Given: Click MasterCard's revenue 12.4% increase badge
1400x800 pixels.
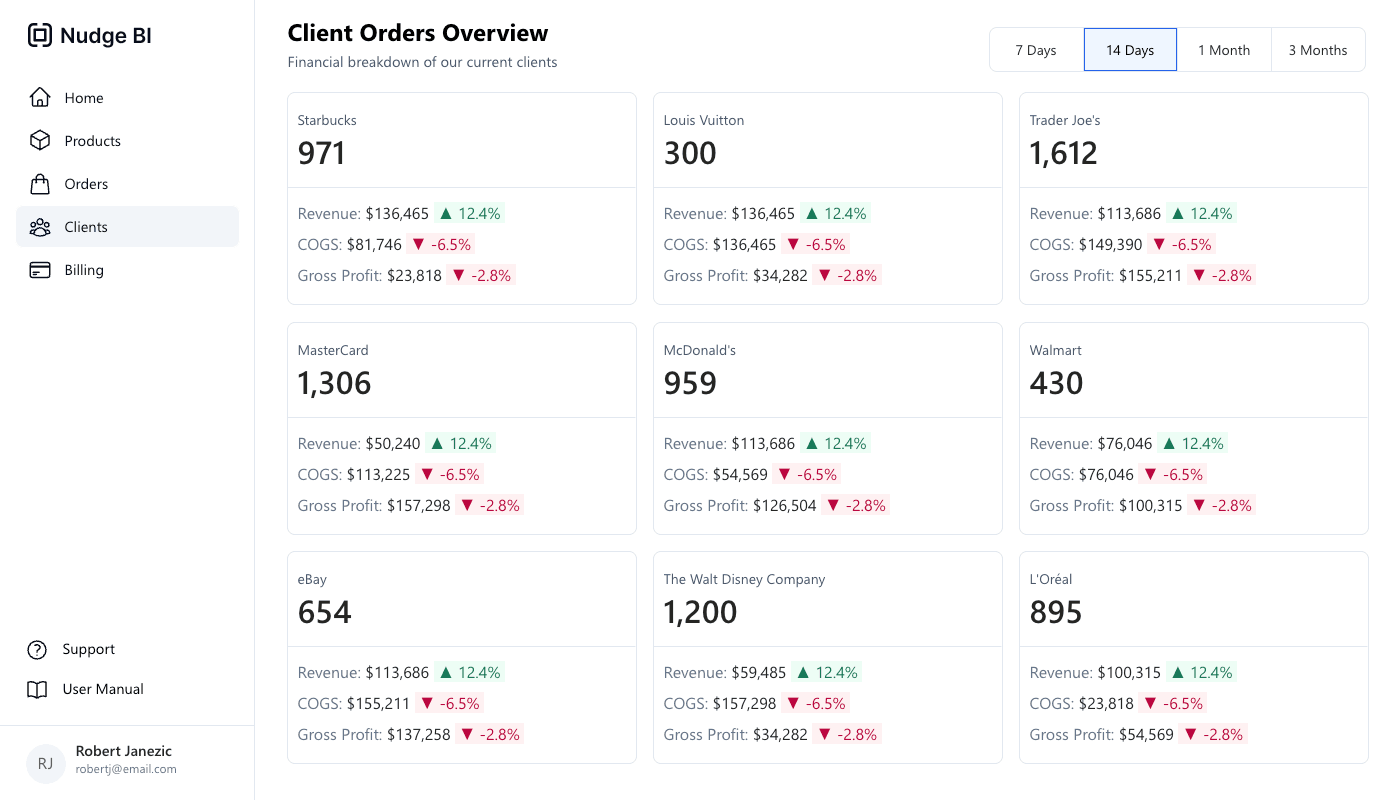Looking at the screenshot, I should (461, 444).
